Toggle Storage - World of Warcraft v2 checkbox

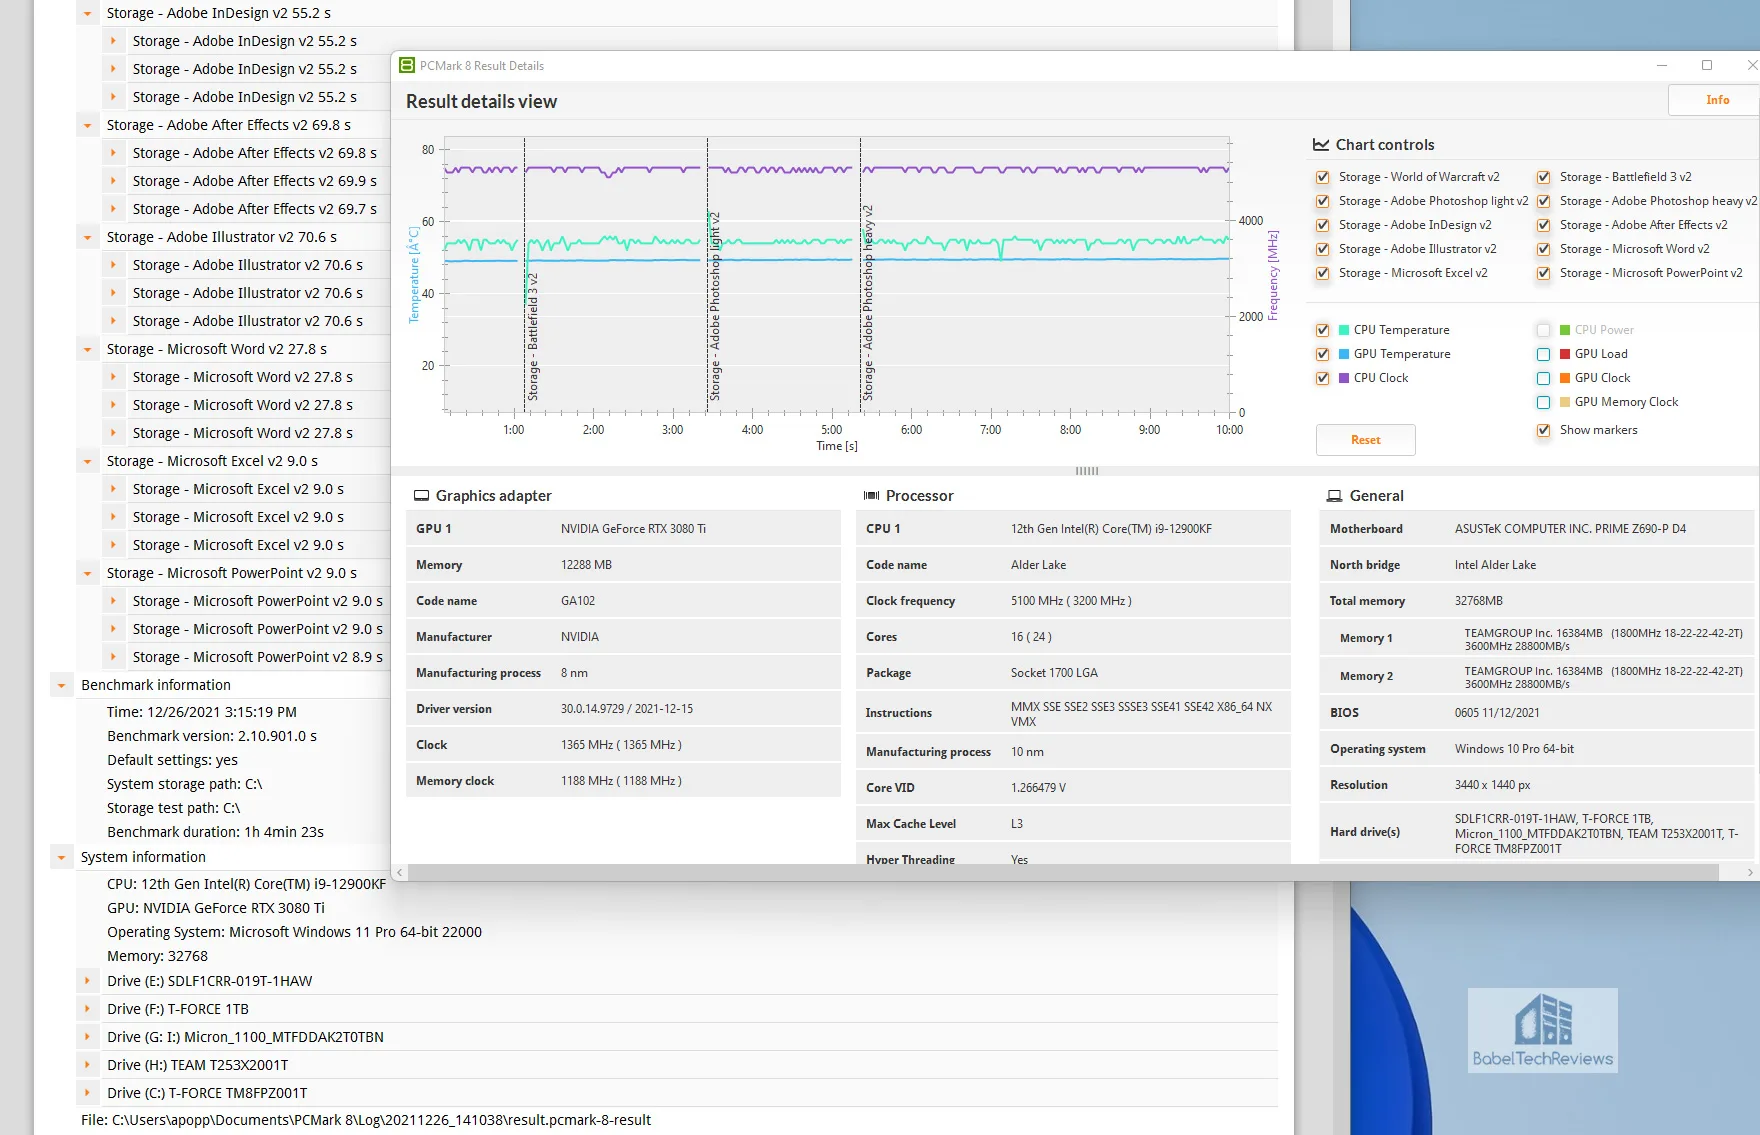click(1322, 177)
